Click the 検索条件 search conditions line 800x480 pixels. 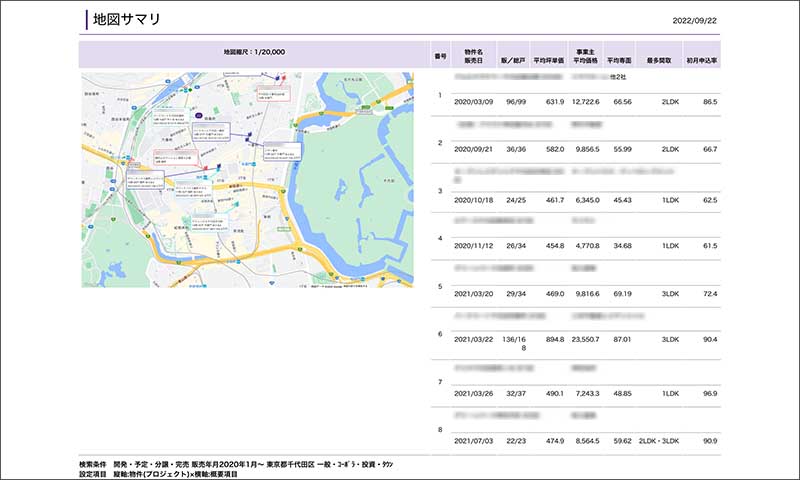[x=236, y=465]
